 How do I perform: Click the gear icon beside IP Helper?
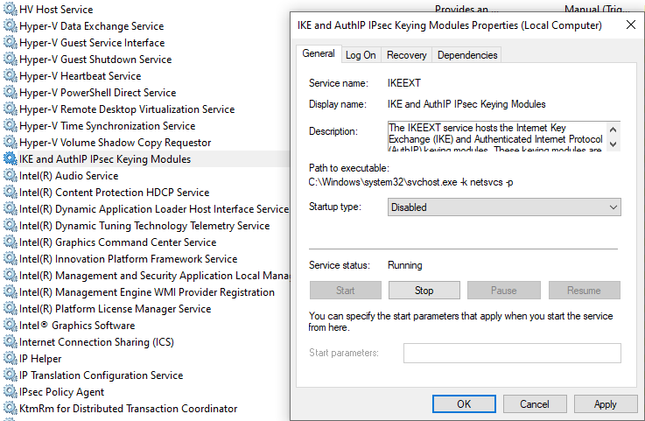pyautogui.click(x=10, y=358)
